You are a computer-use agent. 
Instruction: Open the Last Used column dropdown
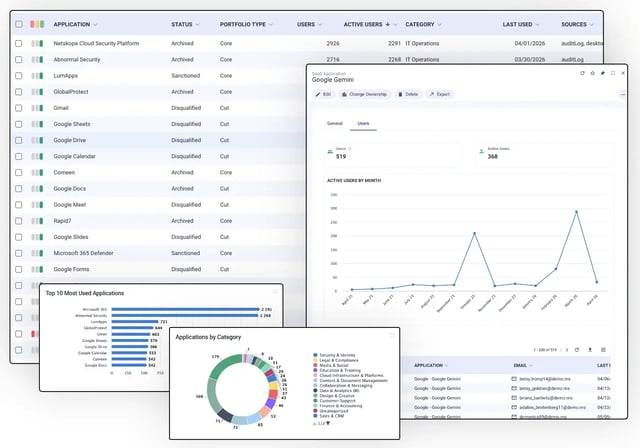pos(537,24)
